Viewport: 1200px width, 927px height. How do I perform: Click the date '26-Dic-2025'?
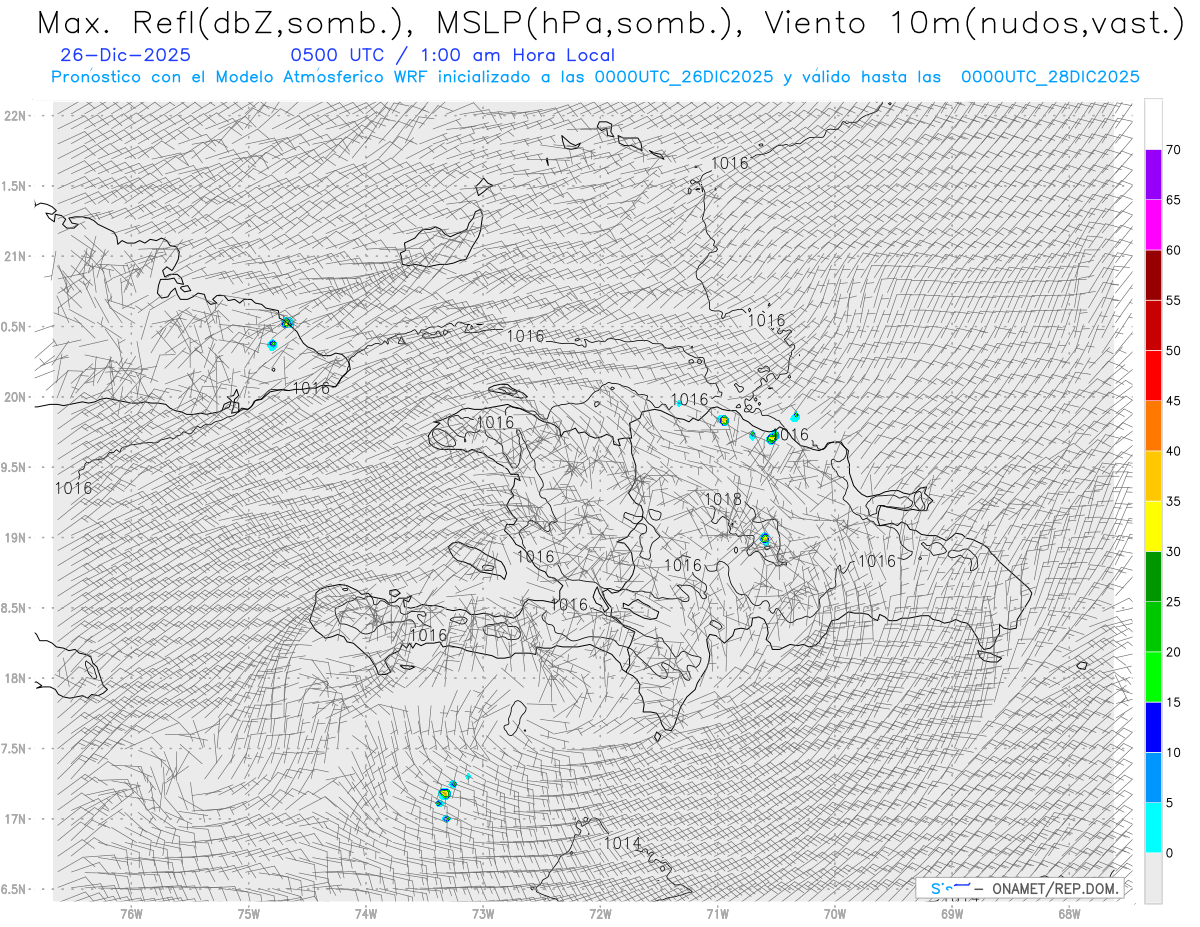tap(125, 55)
